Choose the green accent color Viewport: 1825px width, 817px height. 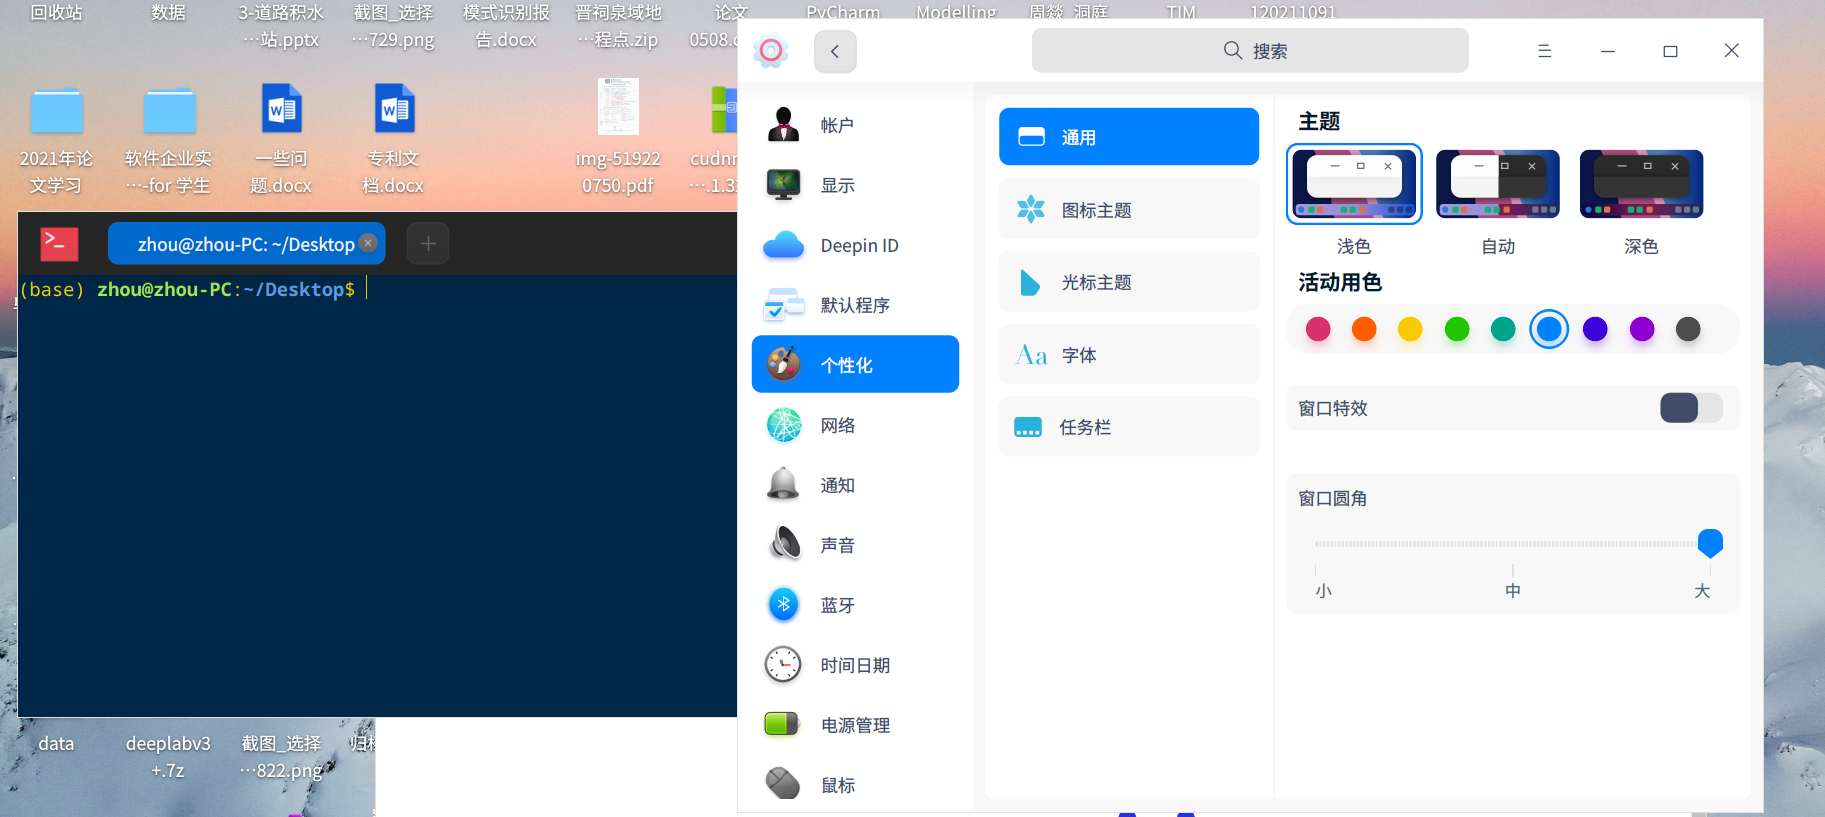click(x=1457, y=329)
